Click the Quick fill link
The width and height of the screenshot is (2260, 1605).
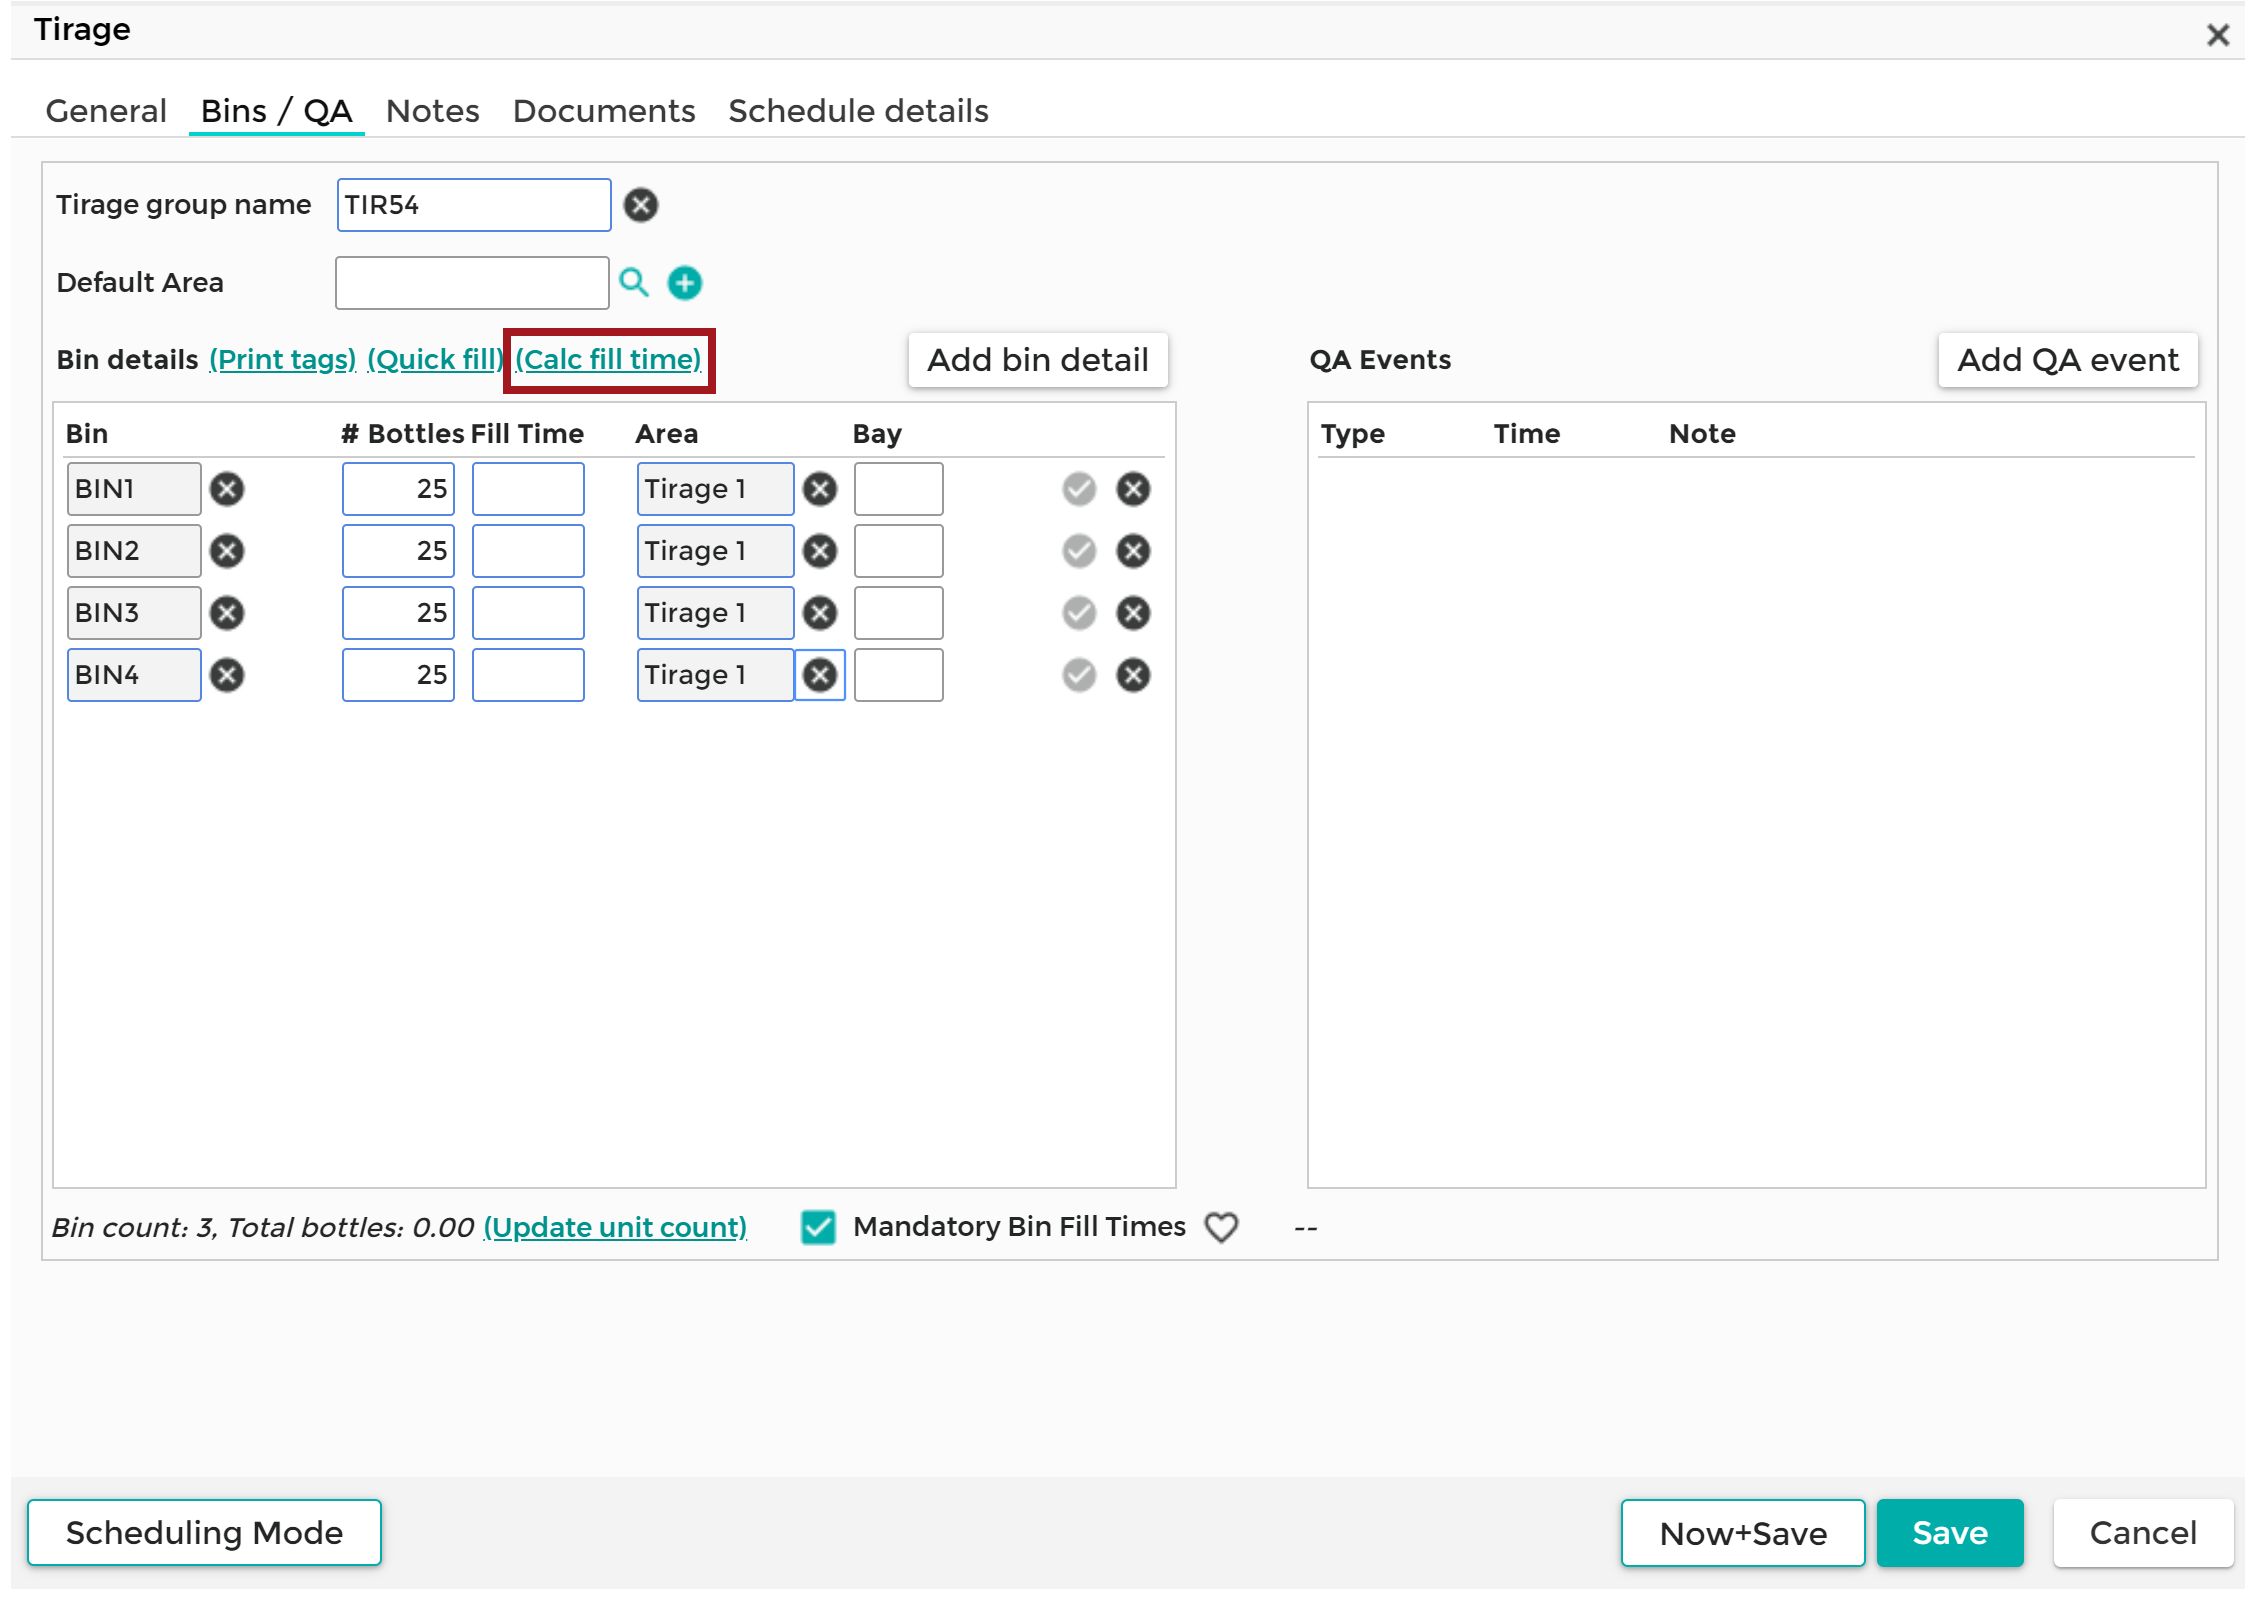coord(436,360)
